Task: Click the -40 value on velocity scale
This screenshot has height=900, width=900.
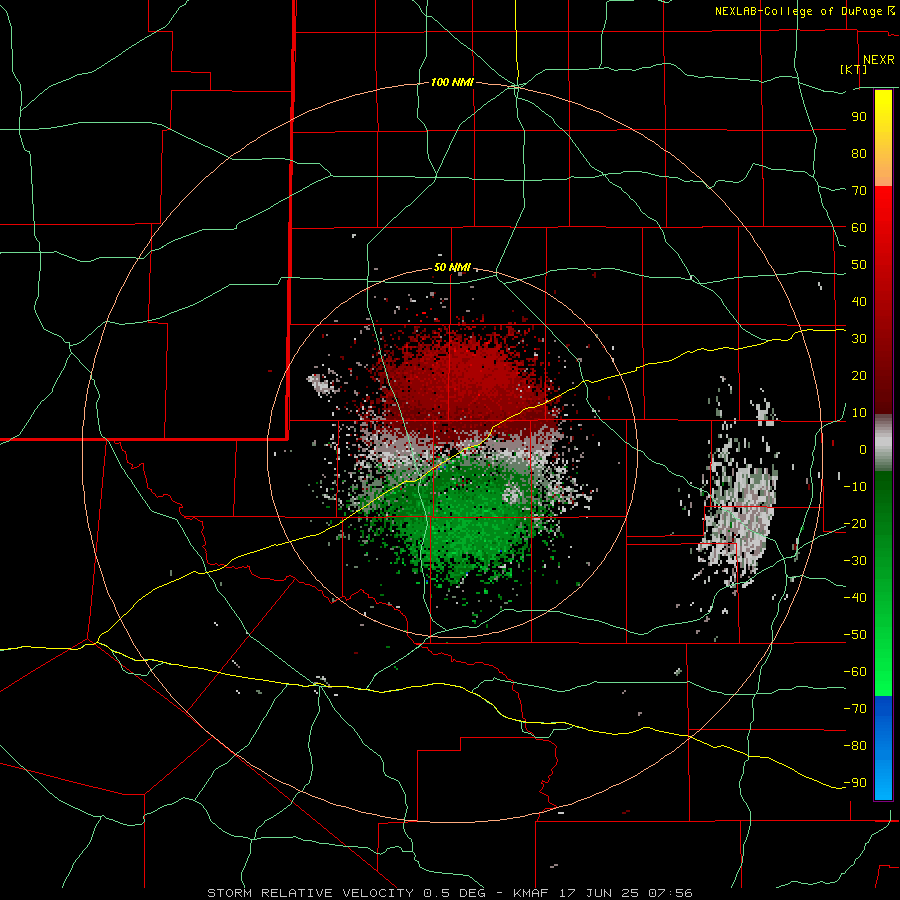Action: coord(855,598)
